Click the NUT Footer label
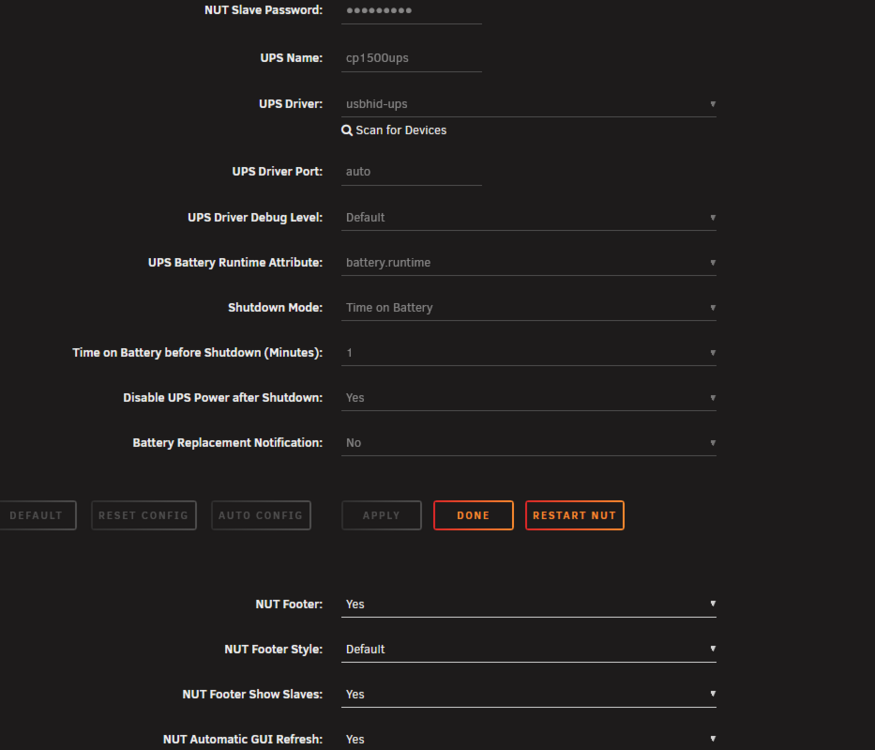The width and height of the screenshot is (875, 750). (289, 604)
